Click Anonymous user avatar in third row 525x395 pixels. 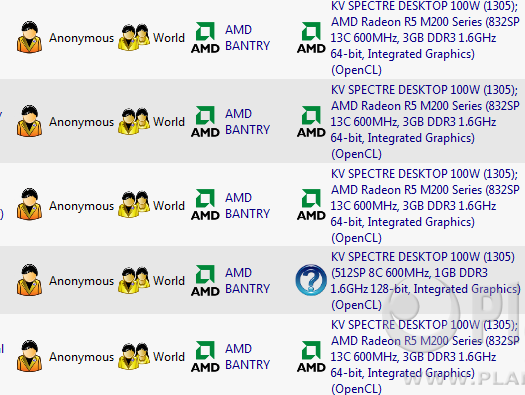pyautogui.click(x=29, y=204)
